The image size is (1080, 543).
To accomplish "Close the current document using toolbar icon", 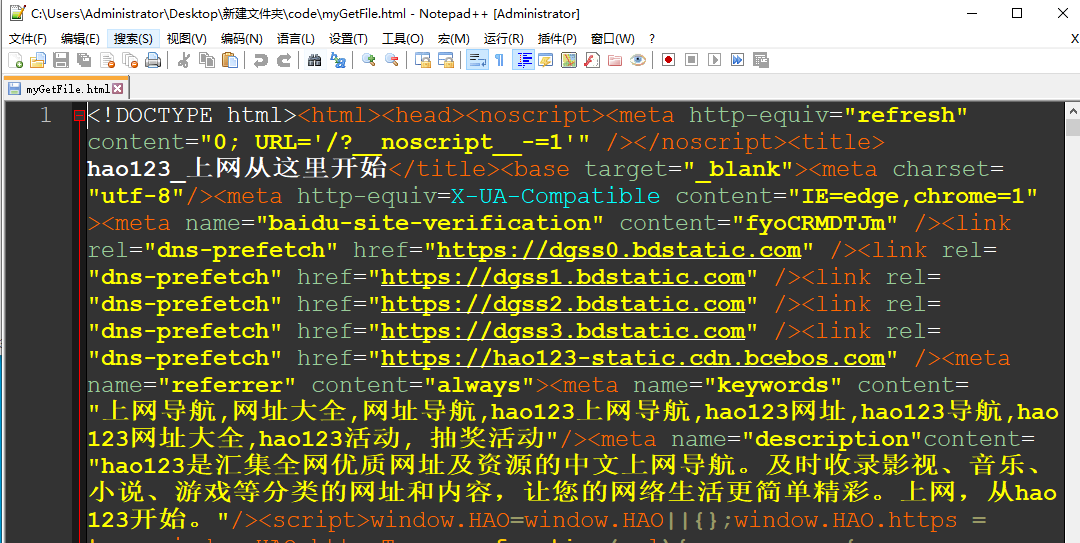I will [107, 60].
